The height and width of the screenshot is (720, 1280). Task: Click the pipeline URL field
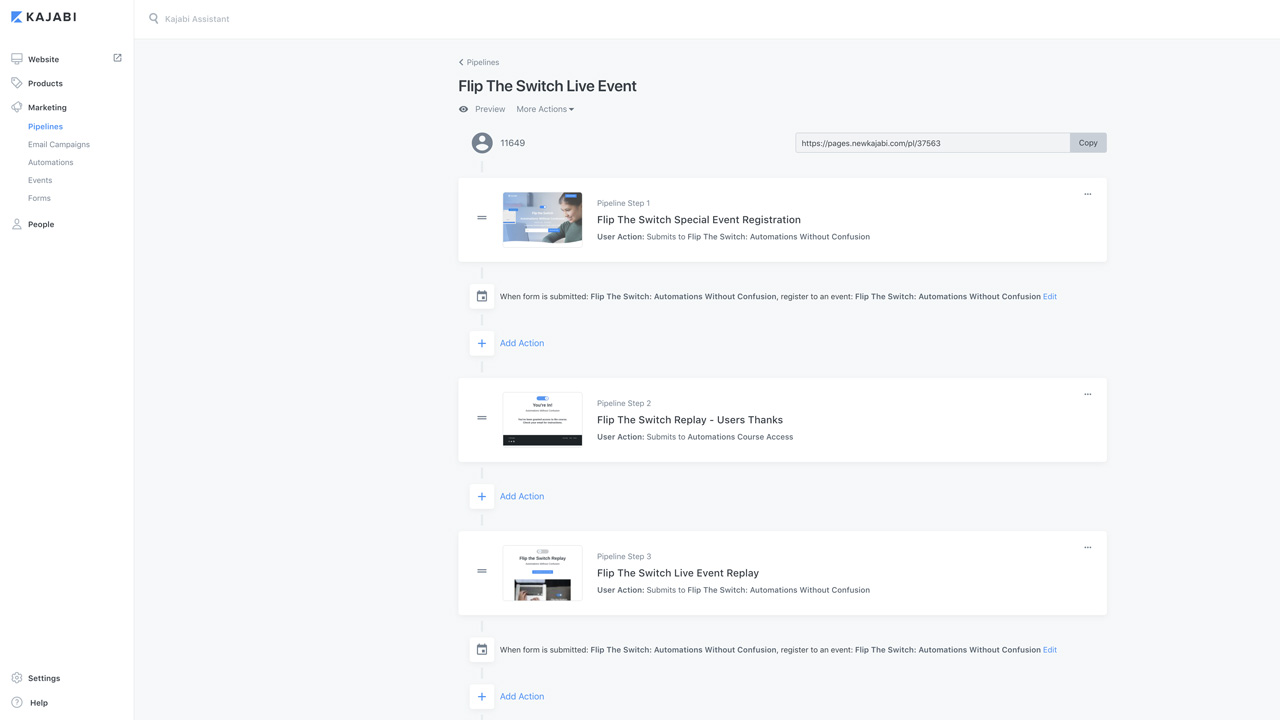(933, 143)
